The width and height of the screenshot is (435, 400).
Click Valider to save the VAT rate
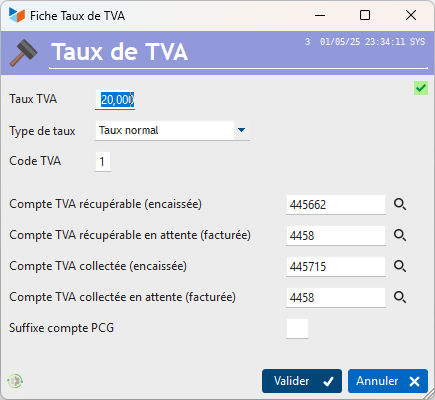click(302, 381)
